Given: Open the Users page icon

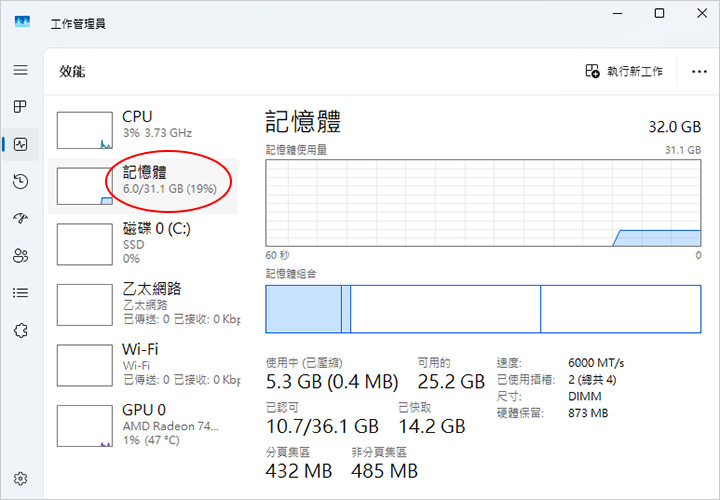Looking at the screenshot, I should 21,256.
